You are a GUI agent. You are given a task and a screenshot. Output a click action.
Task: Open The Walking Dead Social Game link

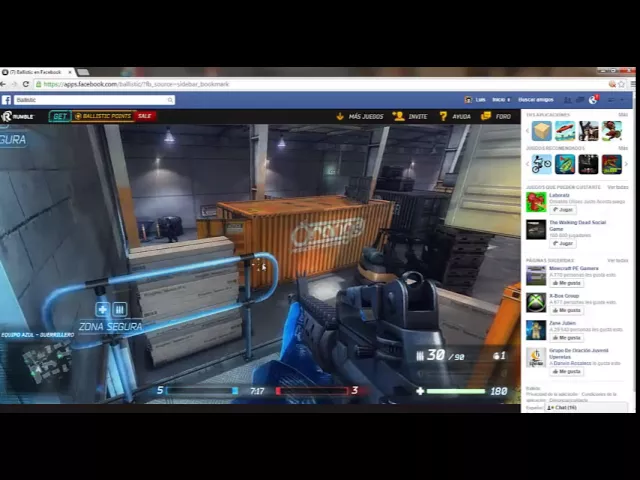click(x=578, y=226)
